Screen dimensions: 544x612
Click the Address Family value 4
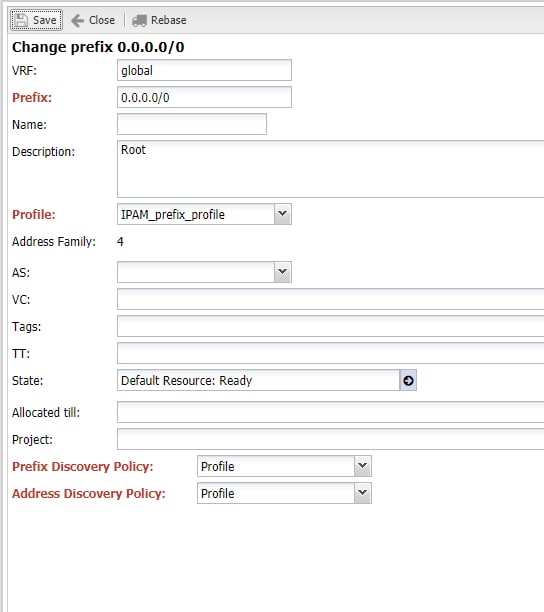click(120, 242)
